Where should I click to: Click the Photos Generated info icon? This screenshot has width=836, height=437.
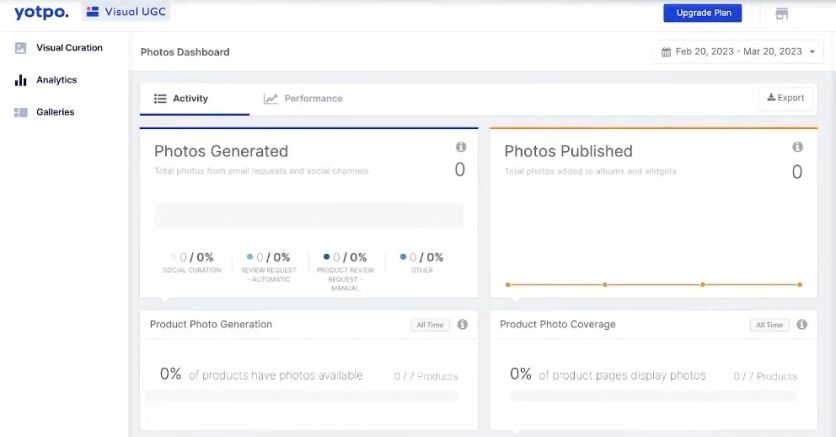(460, 147)
